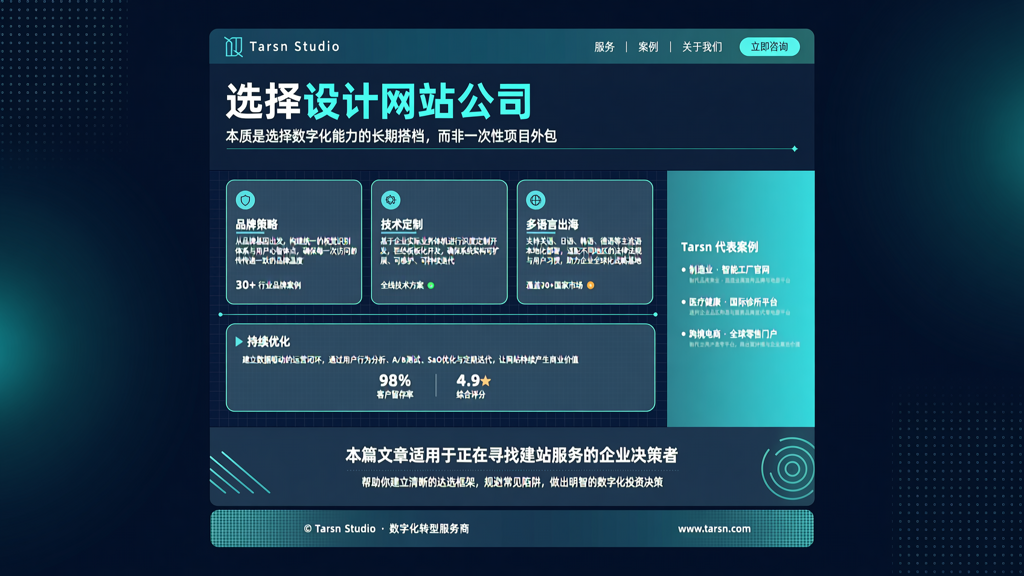Click the Tarsn Studio brand name
The image size is (1024, 576).
click(295, 46)
